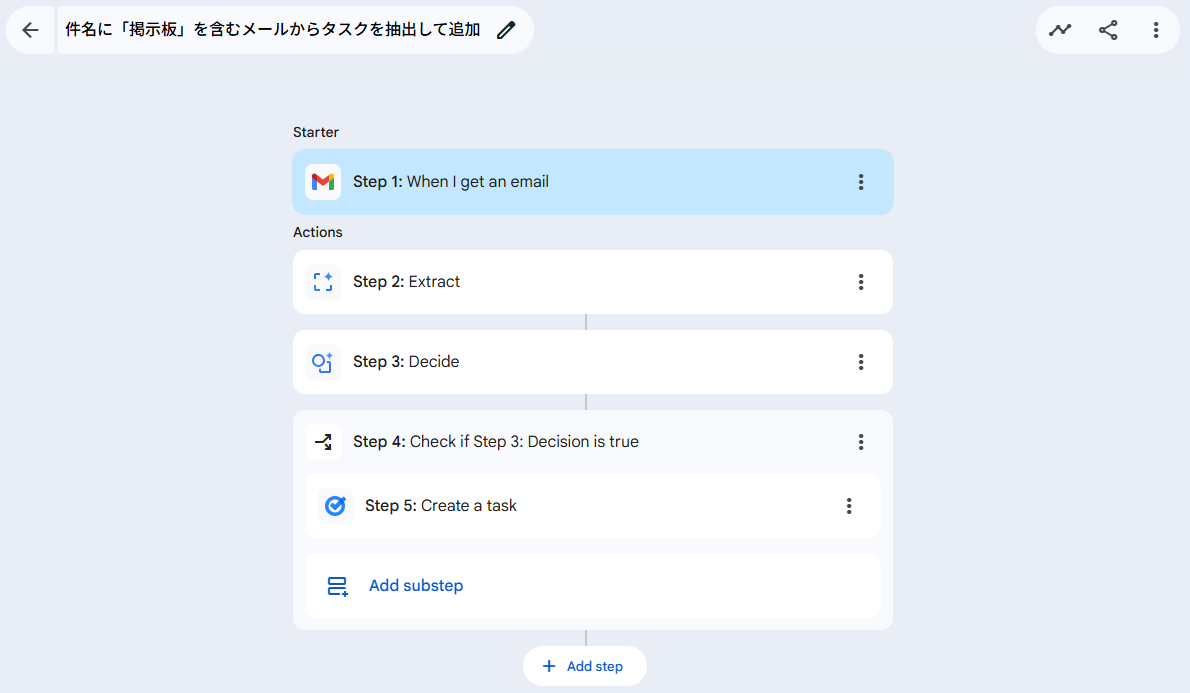Click the Decide icon in Step 3
This screenshot has width=1190, height=693.
pyautogui.click(x=323, y=362)
